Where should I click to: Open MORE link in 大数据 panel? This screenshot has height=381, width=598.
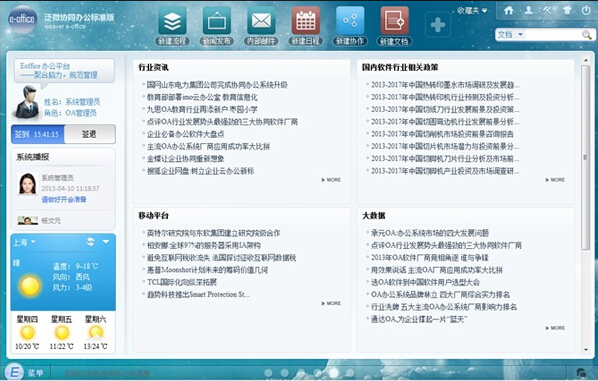pyautogui.click(x=555, y=328)
